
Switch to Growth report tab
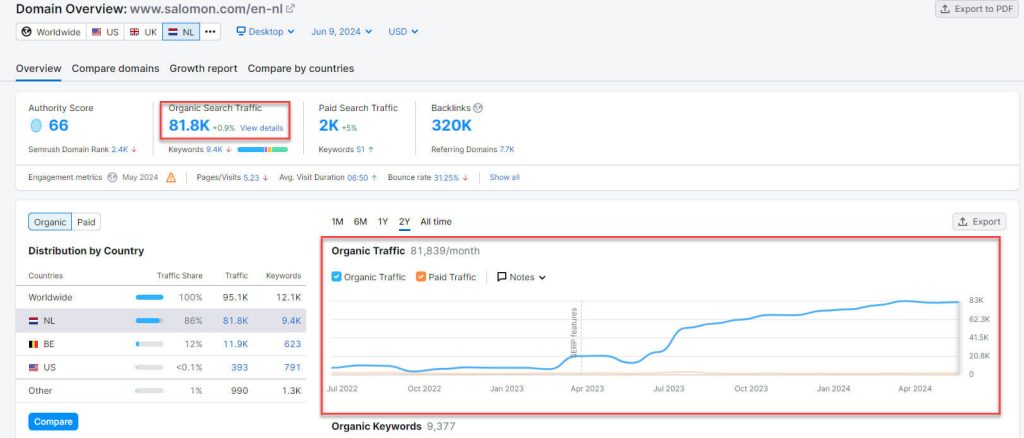[x=203, y=69]
